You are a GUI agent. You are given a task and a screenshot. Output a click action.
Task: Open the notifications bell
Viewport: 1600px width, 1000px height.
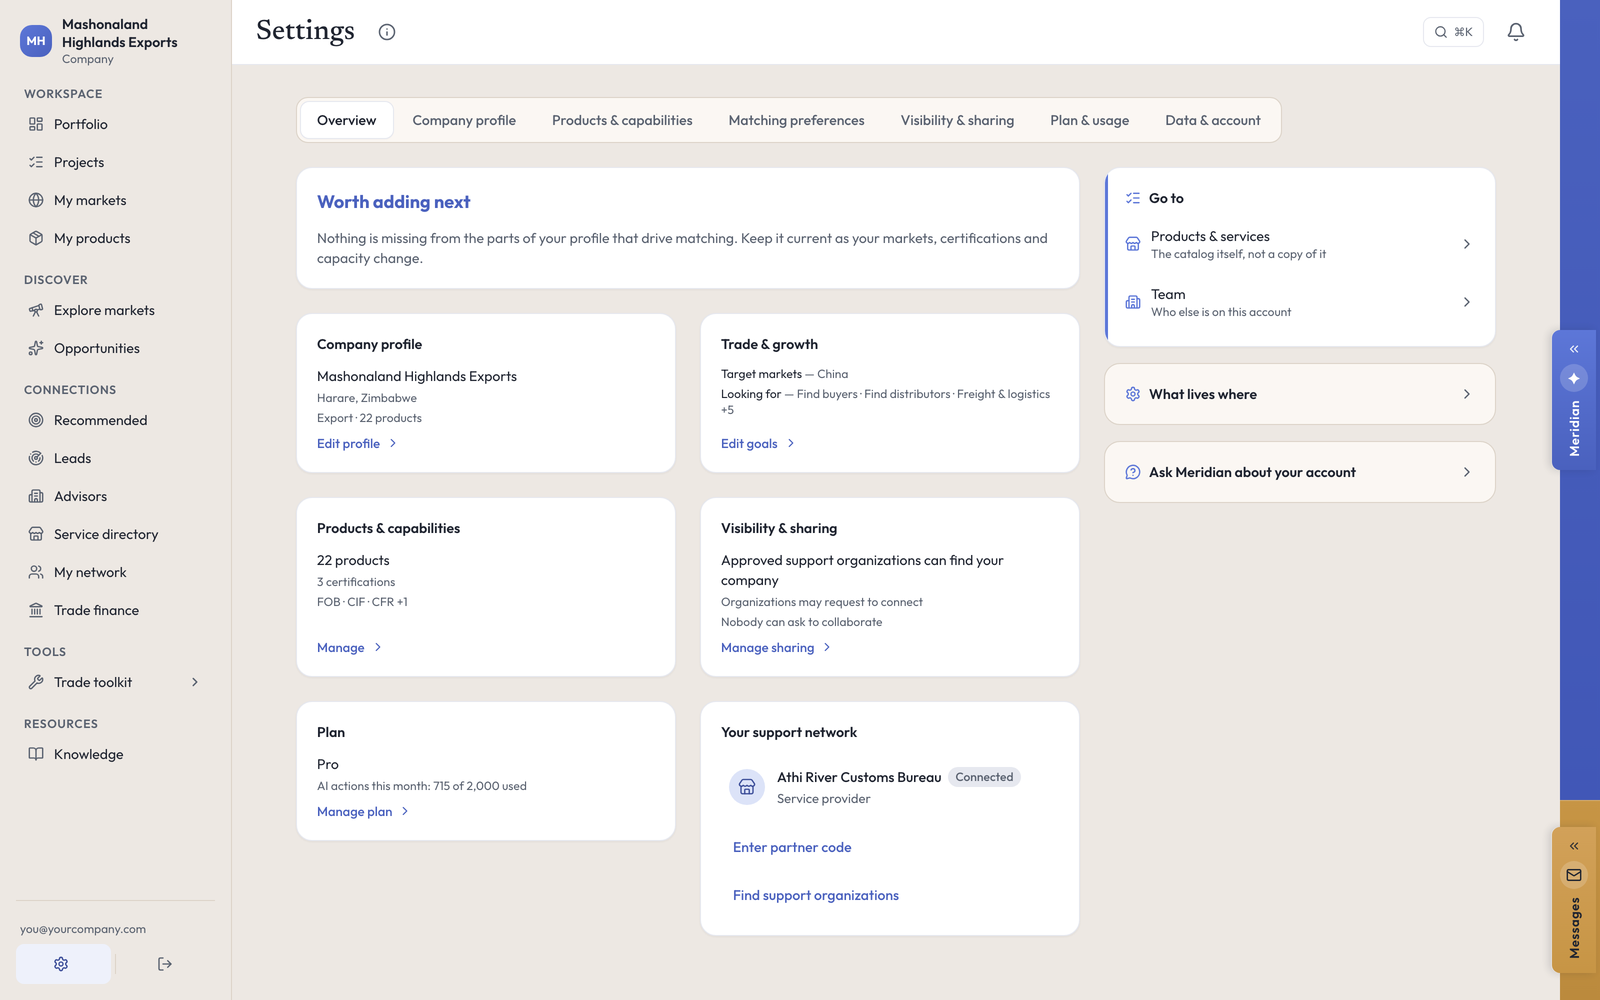click(1516, 32)
